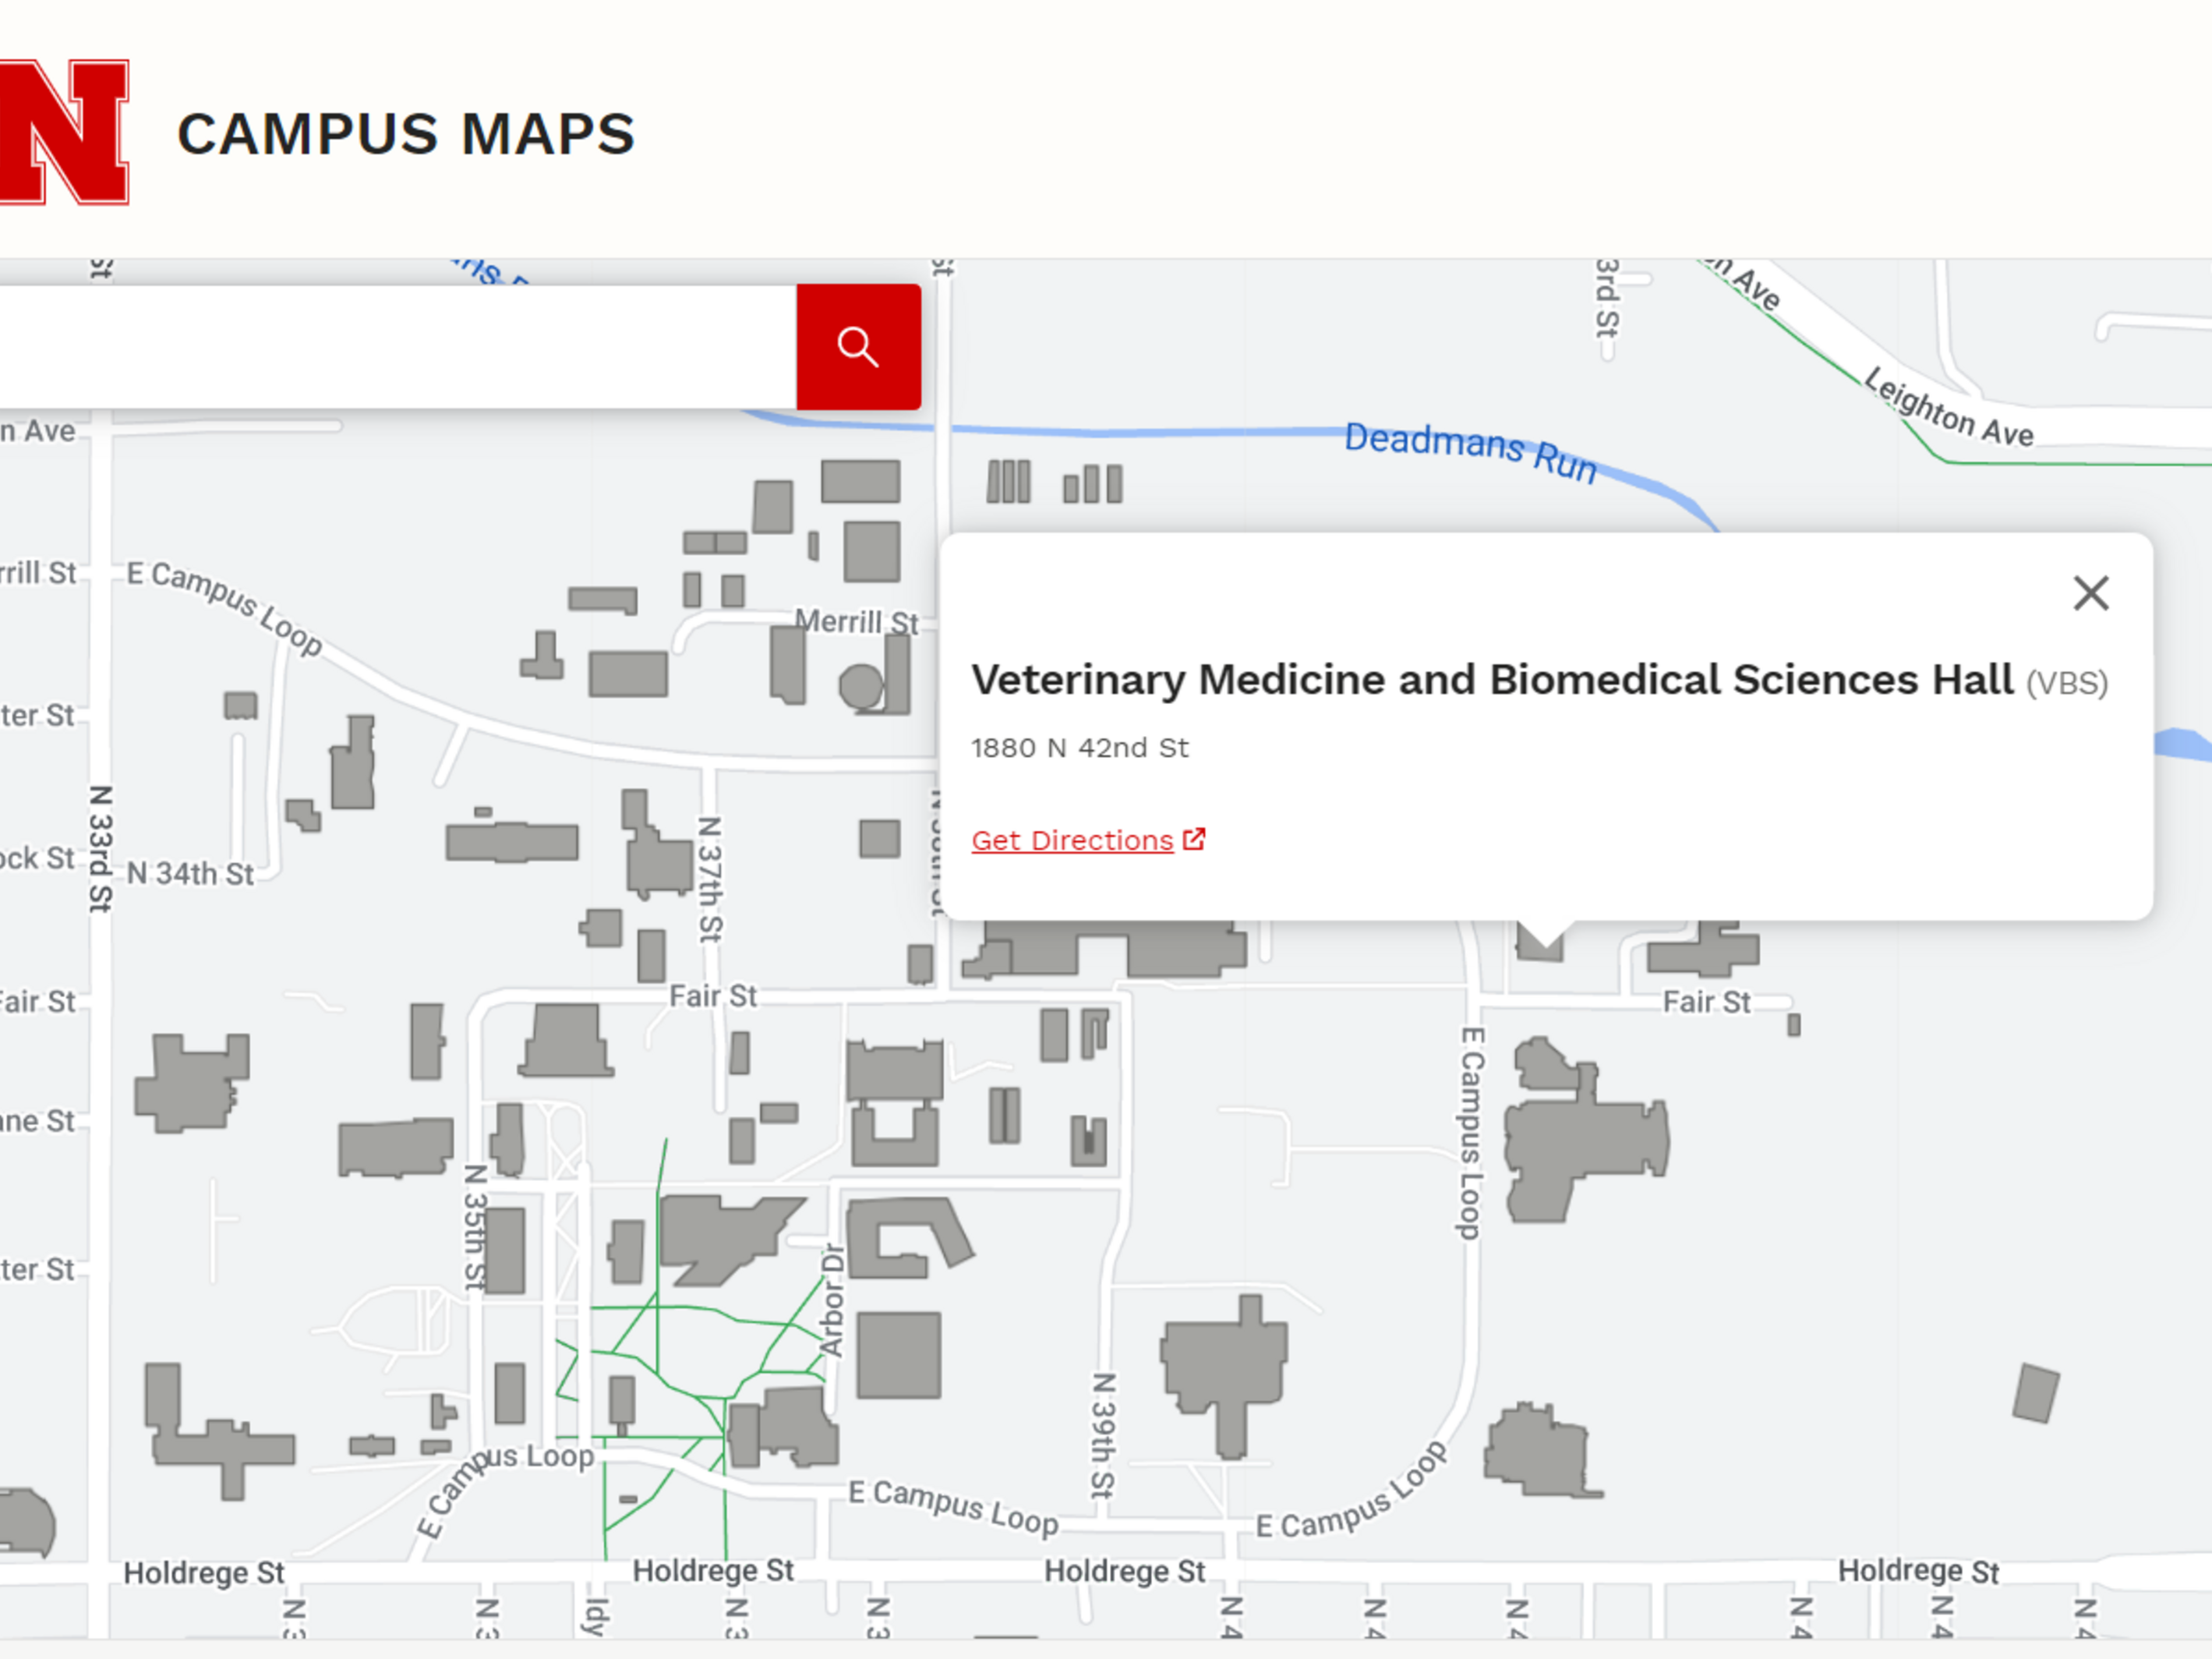Select the Veterinary Medicine and Biomedical Sciences Hall heading
Screen dimensions: 2212x1659
(x=1491, y=680)
